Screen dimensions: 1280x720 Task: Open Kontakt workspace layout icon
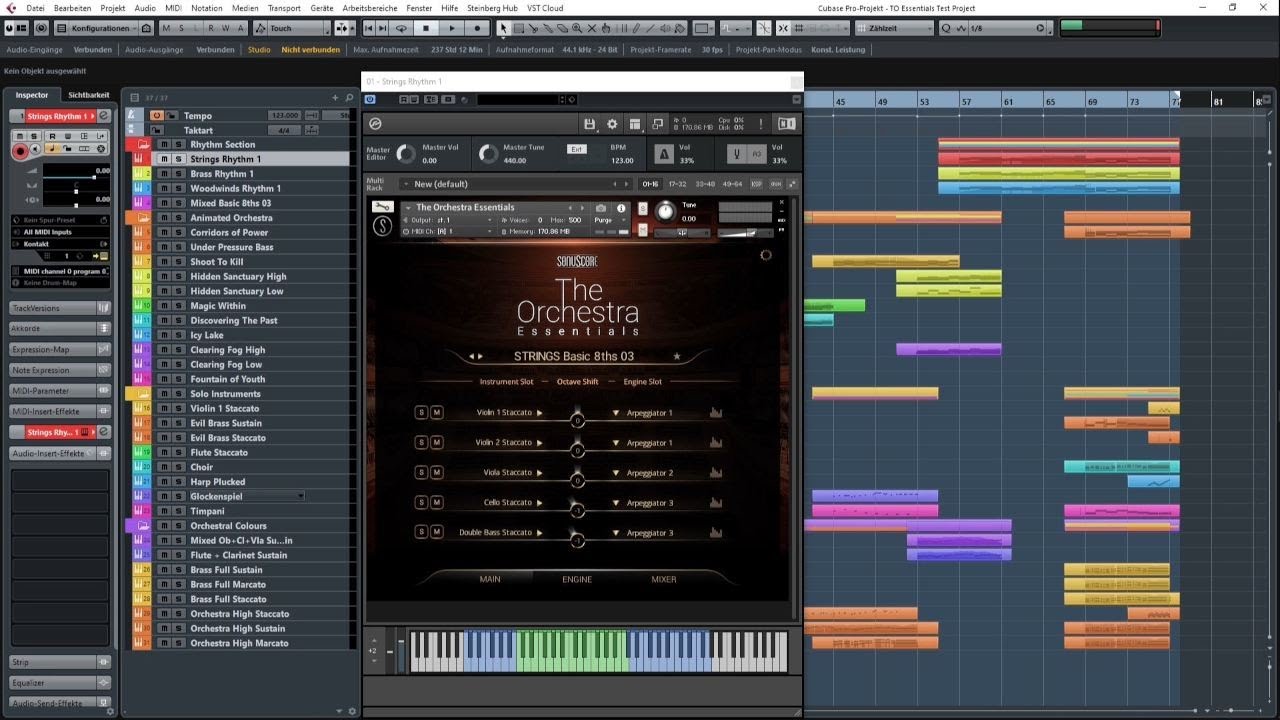click(635, 124)
